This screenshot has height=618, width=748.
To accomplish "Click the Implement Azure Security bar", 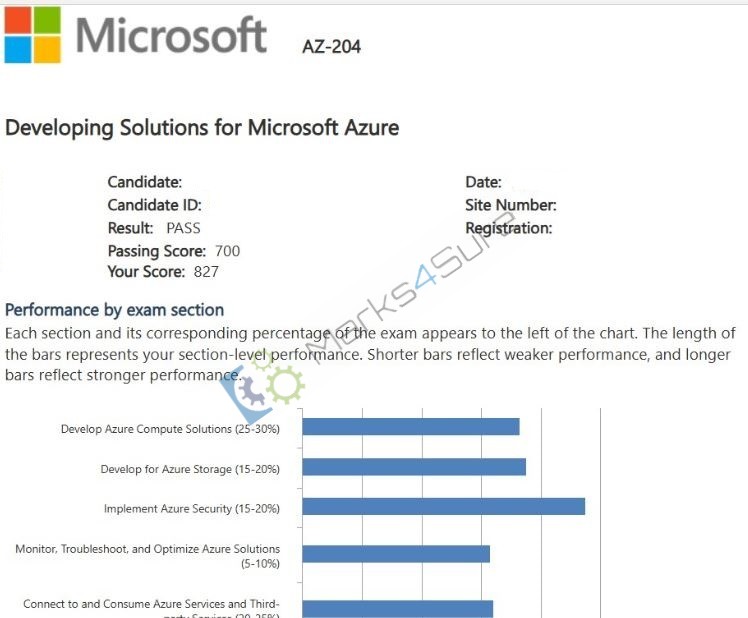I will click(x=444, y=506).
